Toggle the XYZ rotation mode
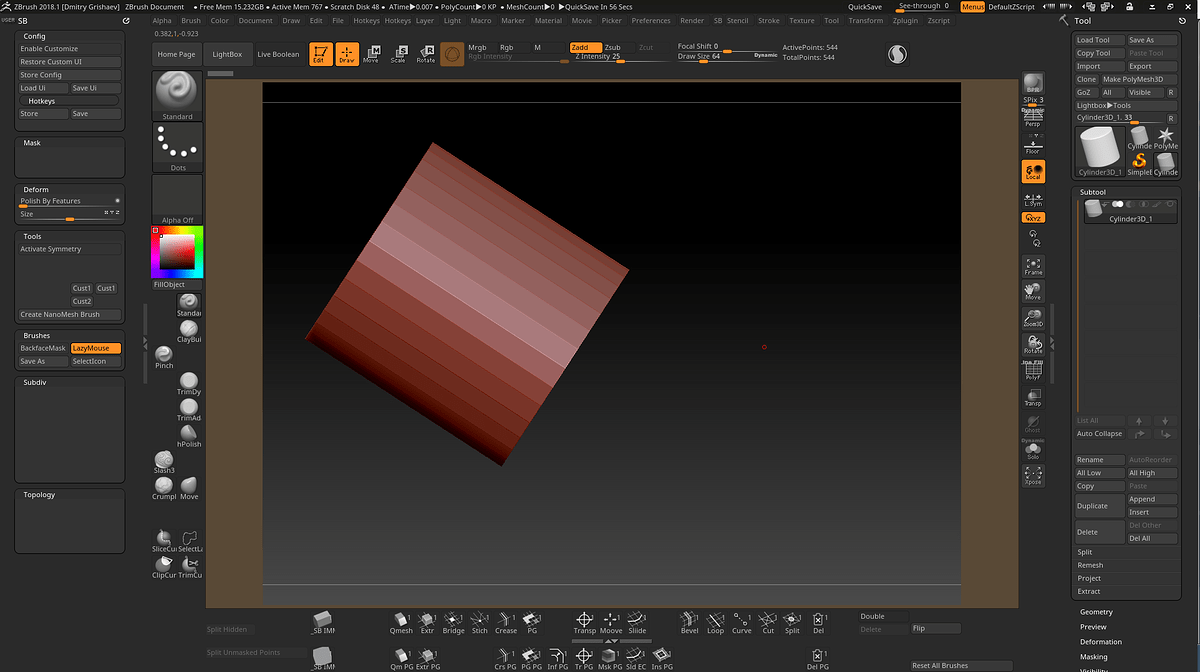Screen dimensions: 1200x672 coord(1033,217)
